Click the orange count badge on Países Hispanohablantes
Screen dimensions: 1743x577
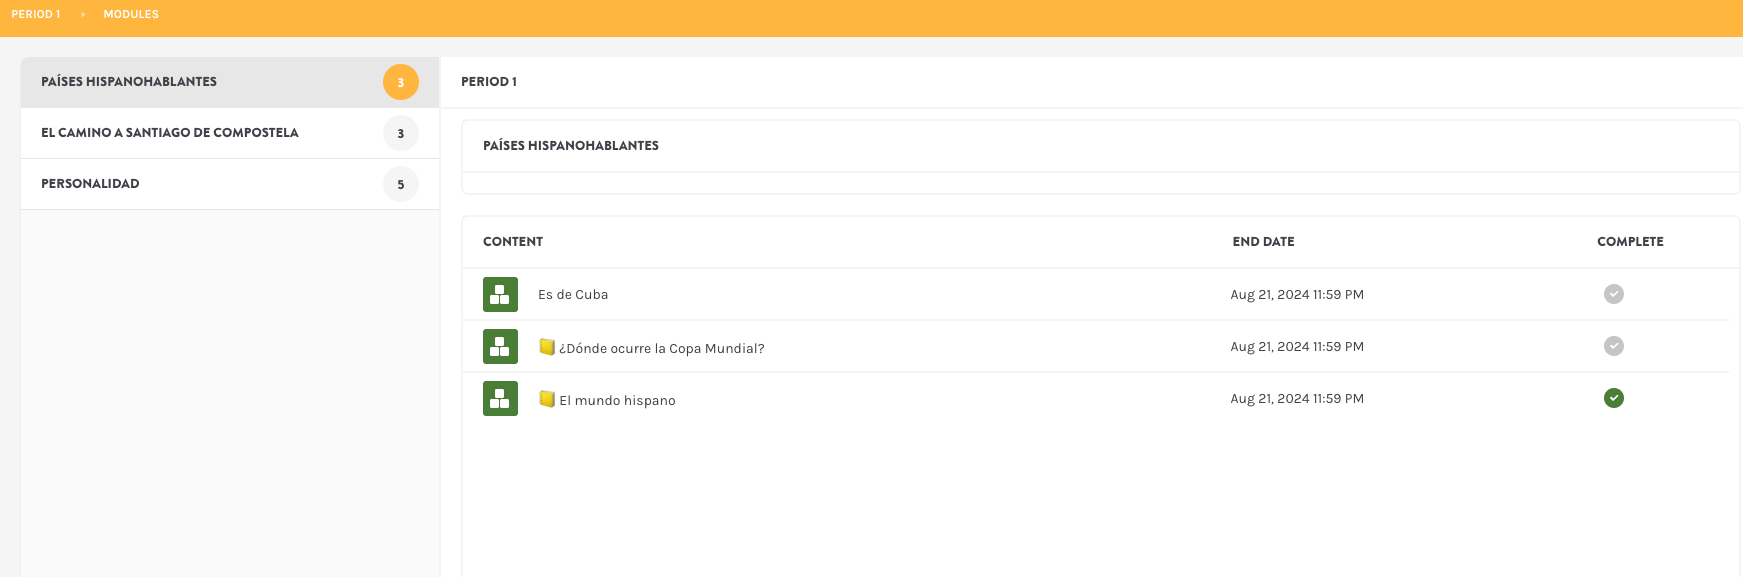(401, 82)
